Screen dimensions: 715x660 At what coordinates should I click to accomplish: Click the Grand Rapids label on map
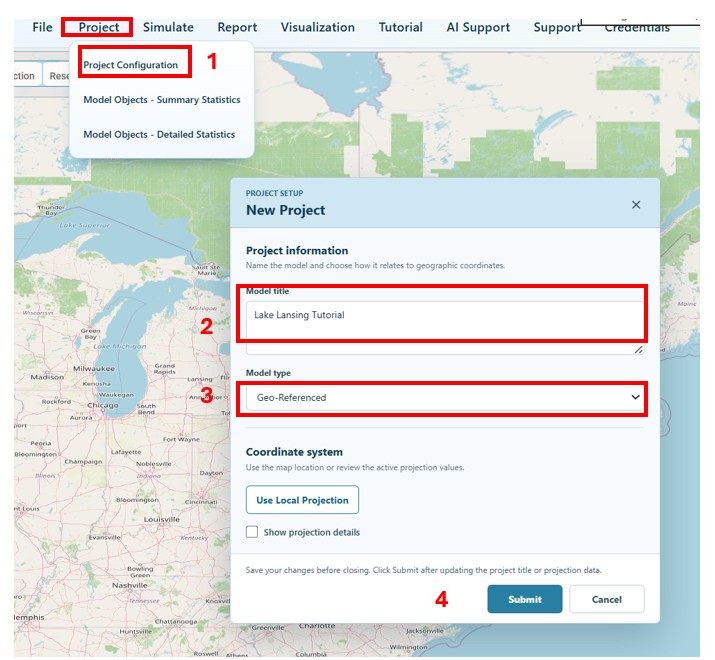point(165,369)
